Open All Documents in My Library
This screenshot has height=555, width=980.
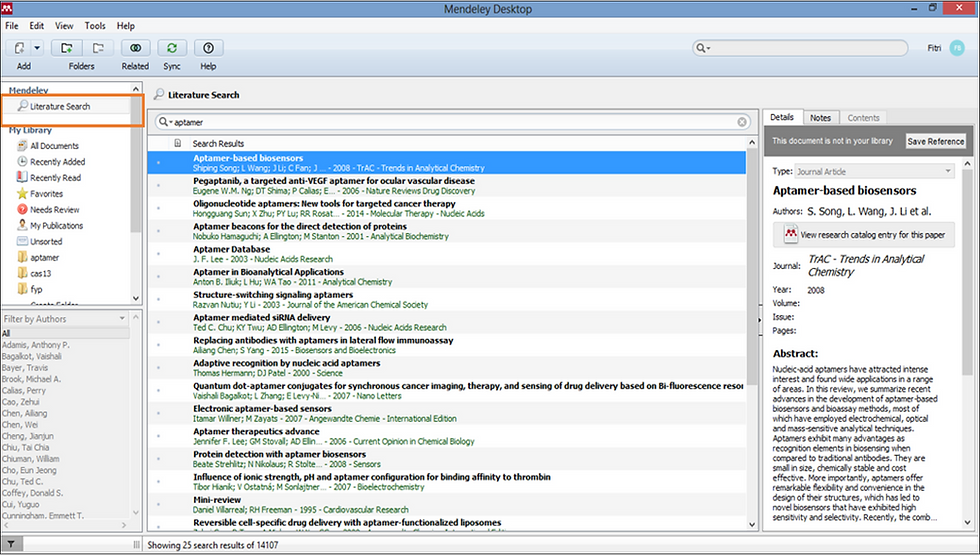54,146
